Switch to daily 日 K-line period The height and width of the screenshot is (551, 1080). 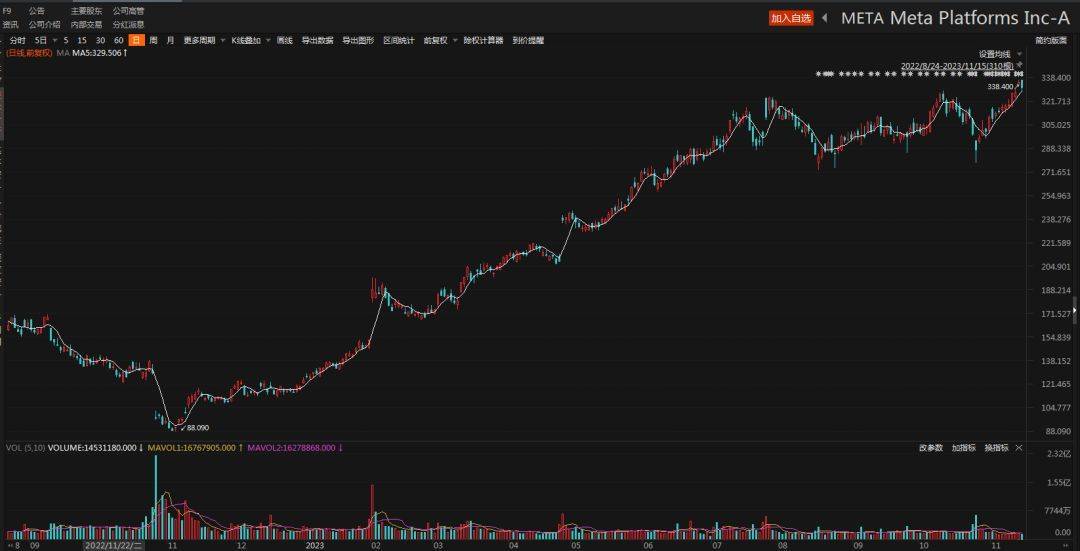pyautogui.click(x=137, y=40)
